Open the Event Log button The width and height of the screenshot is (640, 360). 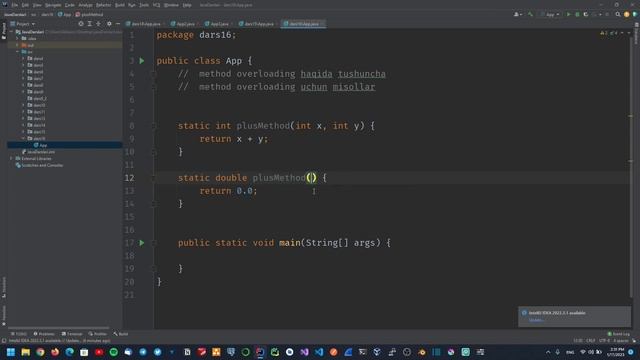(x=618, y=334)
